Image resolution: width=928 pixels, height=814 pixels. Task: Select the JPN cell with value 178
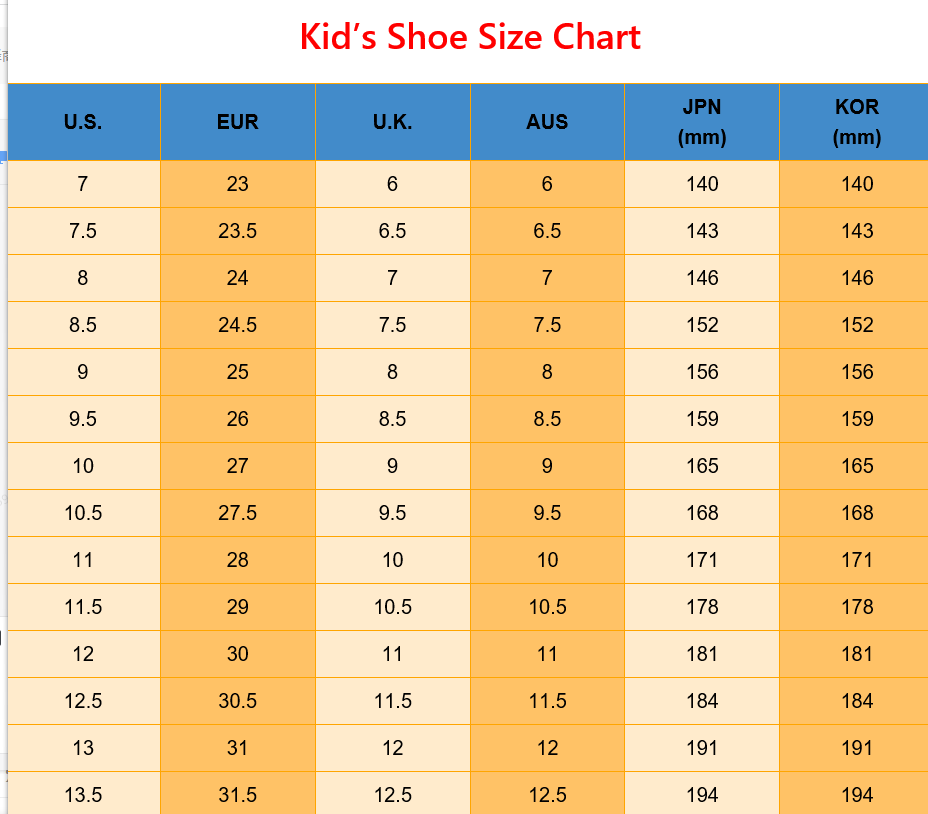coord(702,607)
